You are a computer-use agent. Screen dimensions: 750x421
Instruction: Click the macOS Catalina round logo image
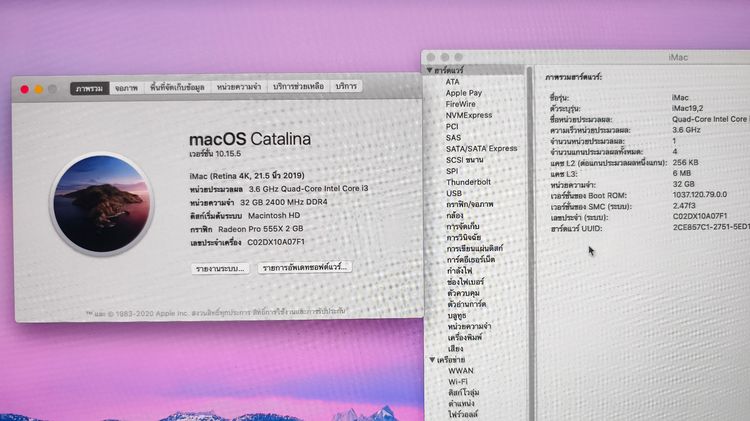[x=101, y=203]
